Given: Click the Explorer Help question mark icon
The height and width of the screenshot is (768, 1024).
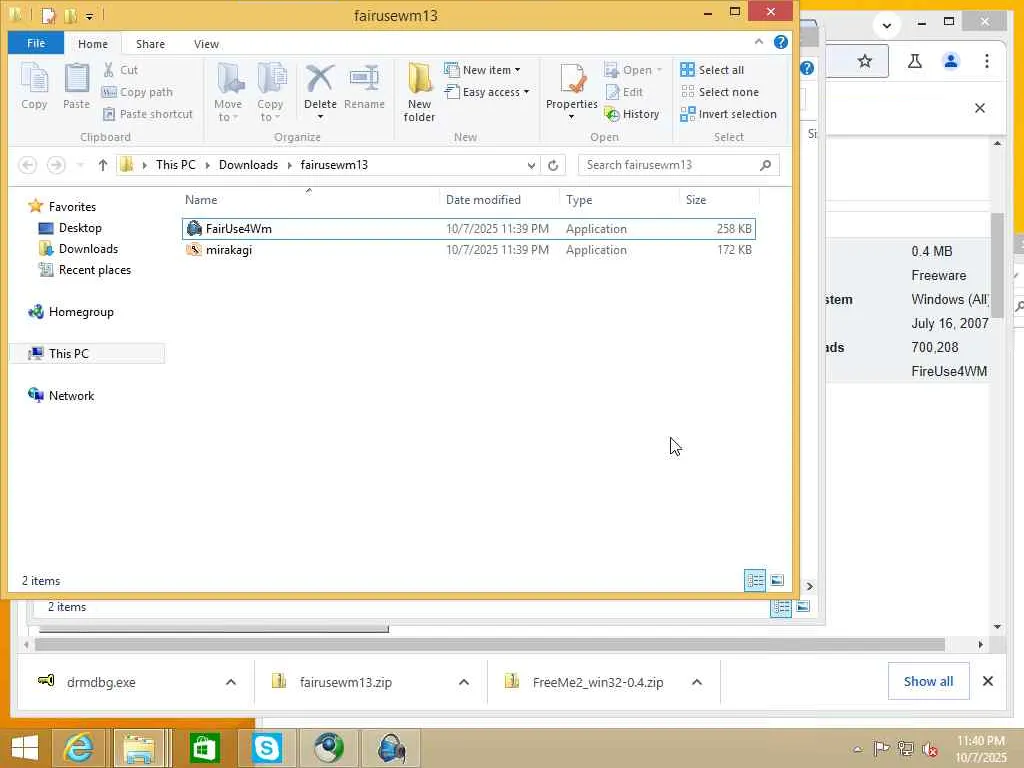Looking at the screenshot, I should 780,42.
